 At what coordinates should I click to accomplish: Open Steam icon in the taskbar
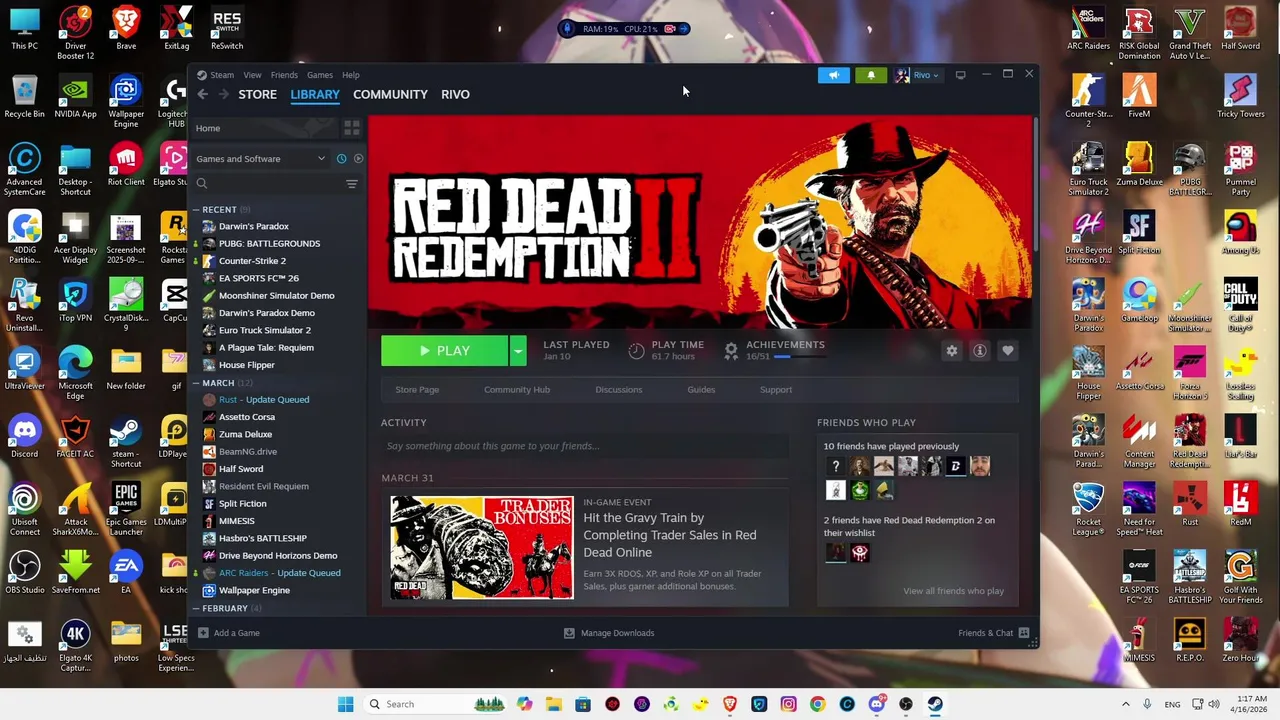(935, 704)
